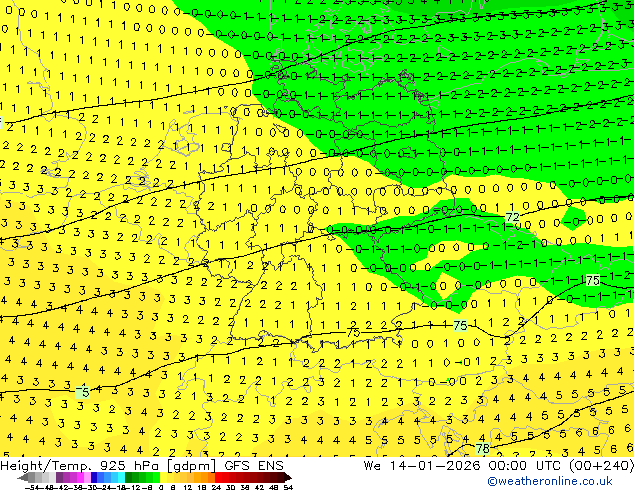
Task: Click the 00:00 UTC time text
Action: click(526, 465)
